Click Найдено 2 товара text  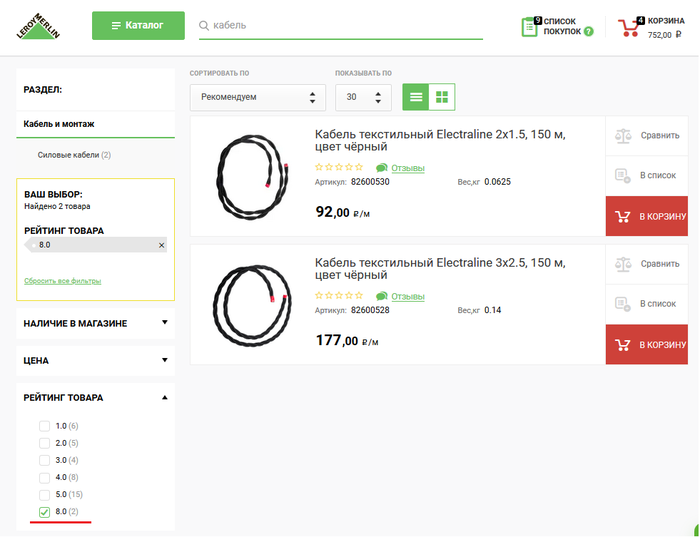tap(57, 206)
